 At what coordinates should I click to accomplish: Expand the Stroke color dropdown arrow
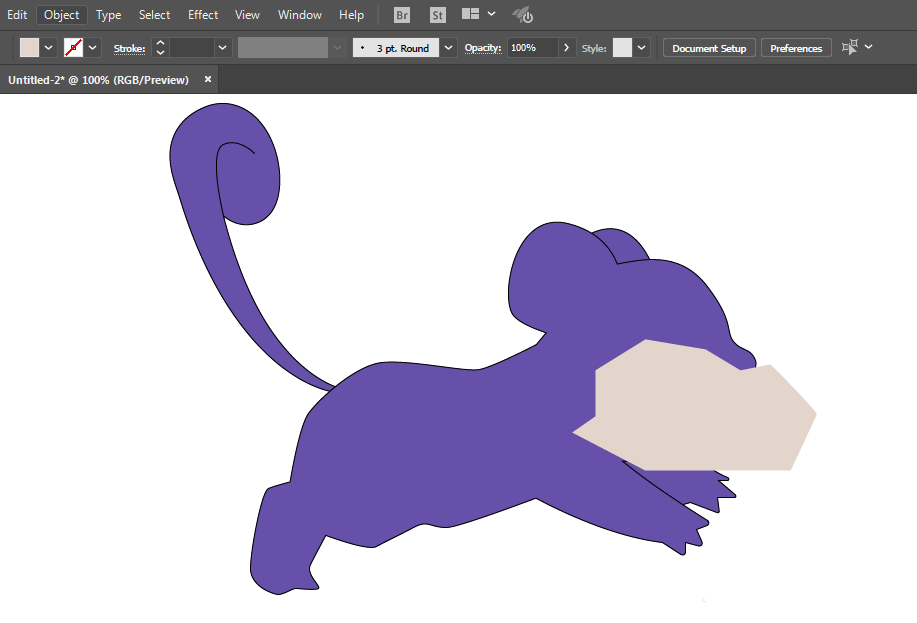tap(92, 47)
